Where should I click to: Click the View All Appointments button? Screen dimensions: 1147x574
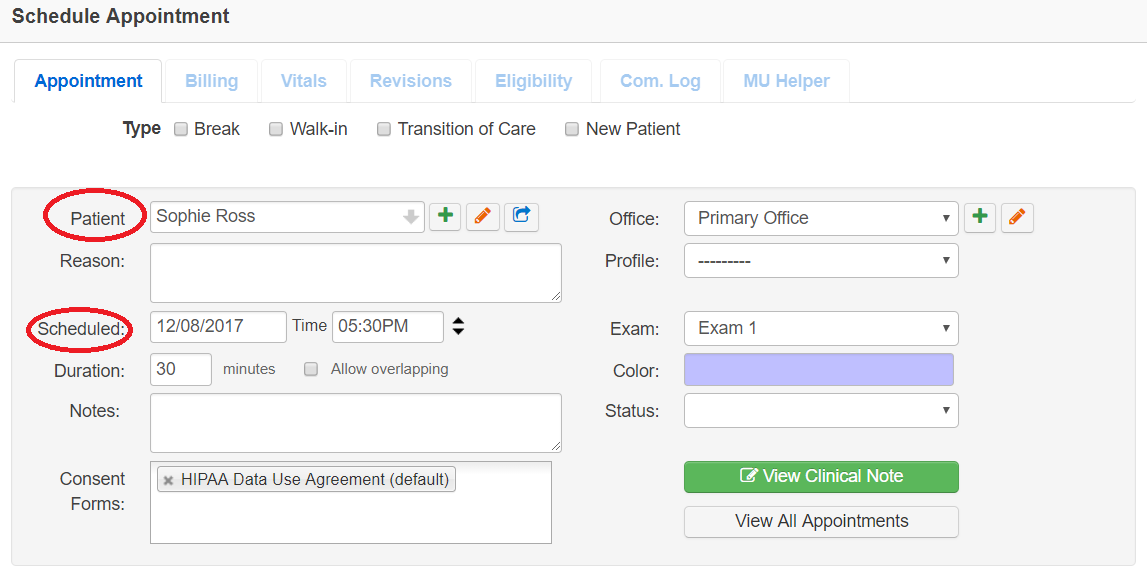(x=821, y=521)
